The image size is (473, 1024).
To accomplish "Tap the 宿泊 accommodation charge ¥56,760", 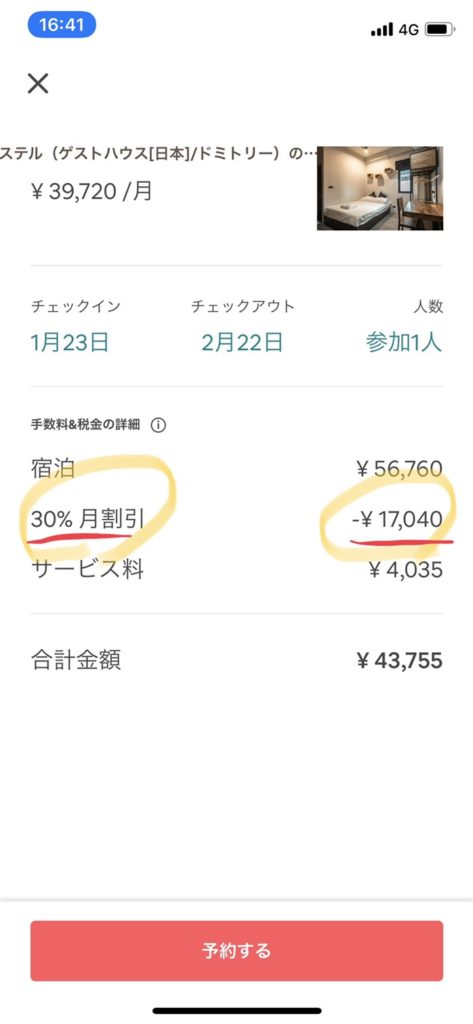I will click(x=400, y=469).
